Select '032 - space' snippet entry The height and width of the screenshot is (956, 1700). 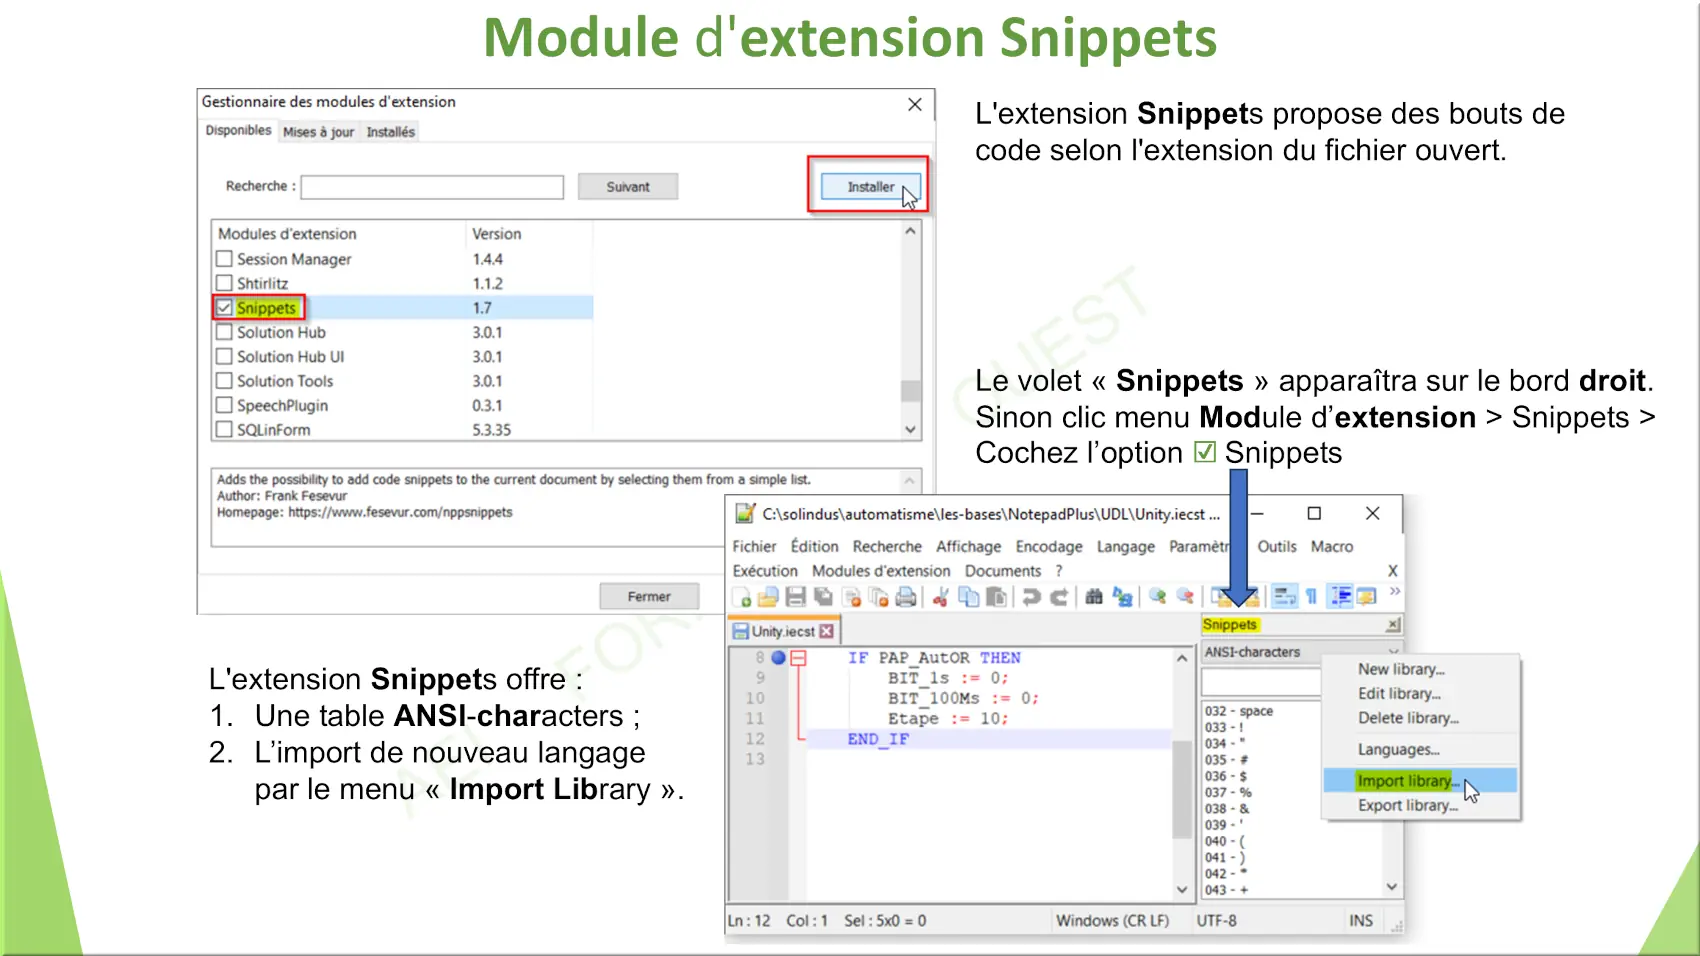(x=1239, y=711)
